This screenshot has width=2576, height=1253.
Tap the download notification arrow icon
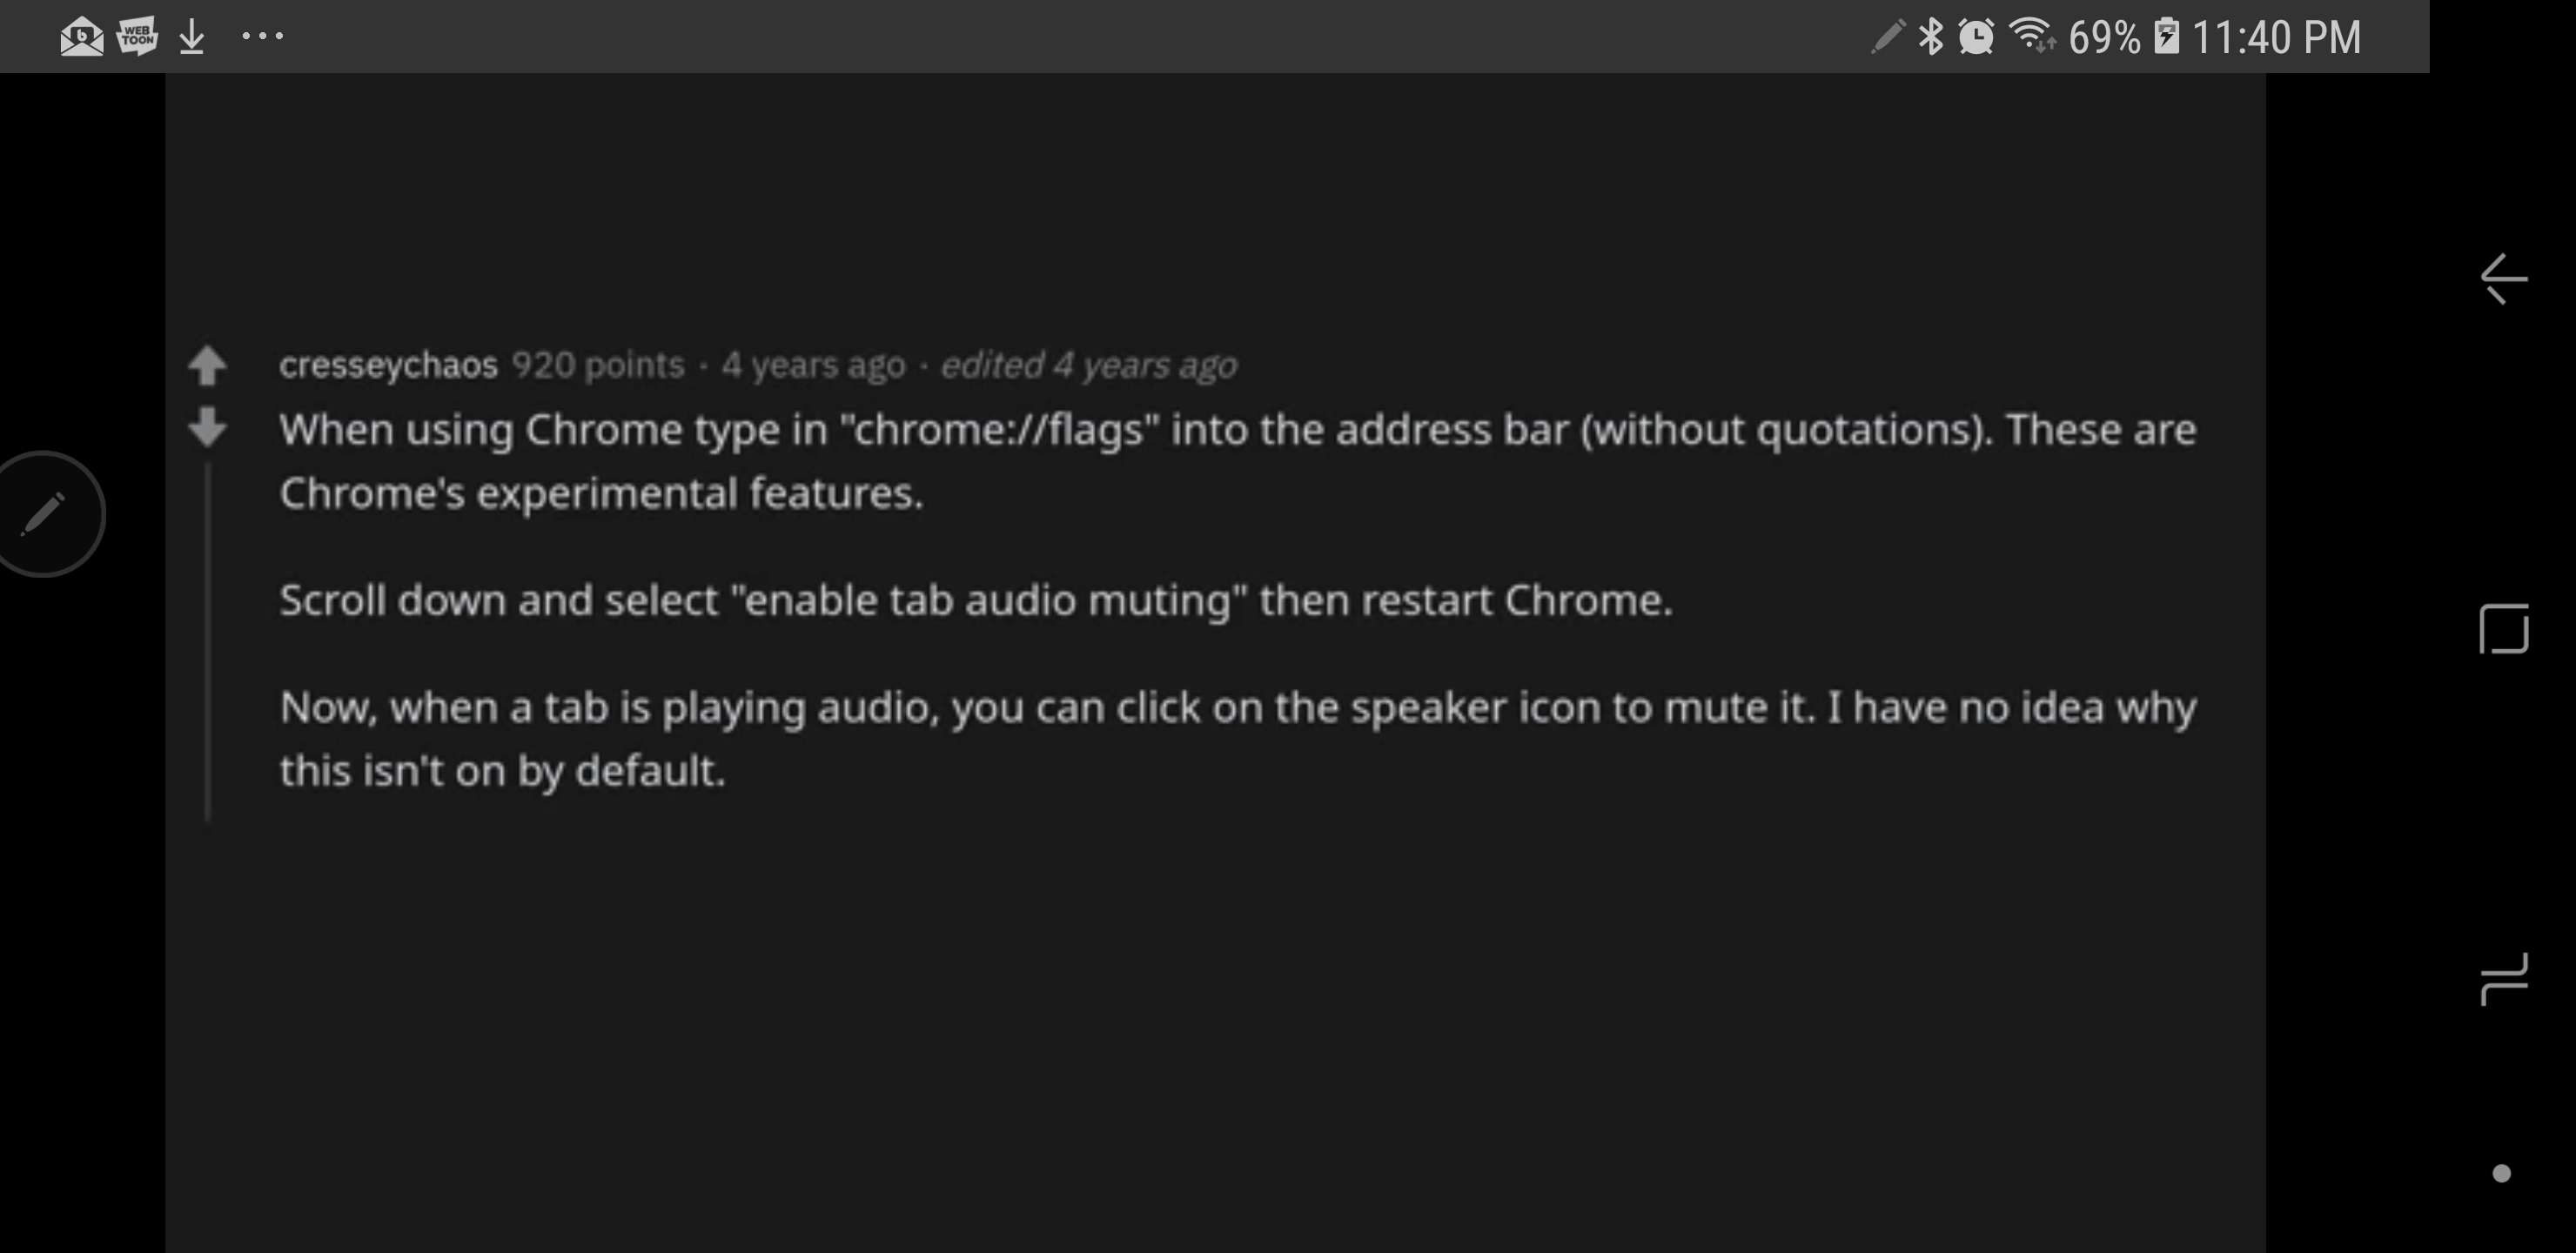[192, 37]
